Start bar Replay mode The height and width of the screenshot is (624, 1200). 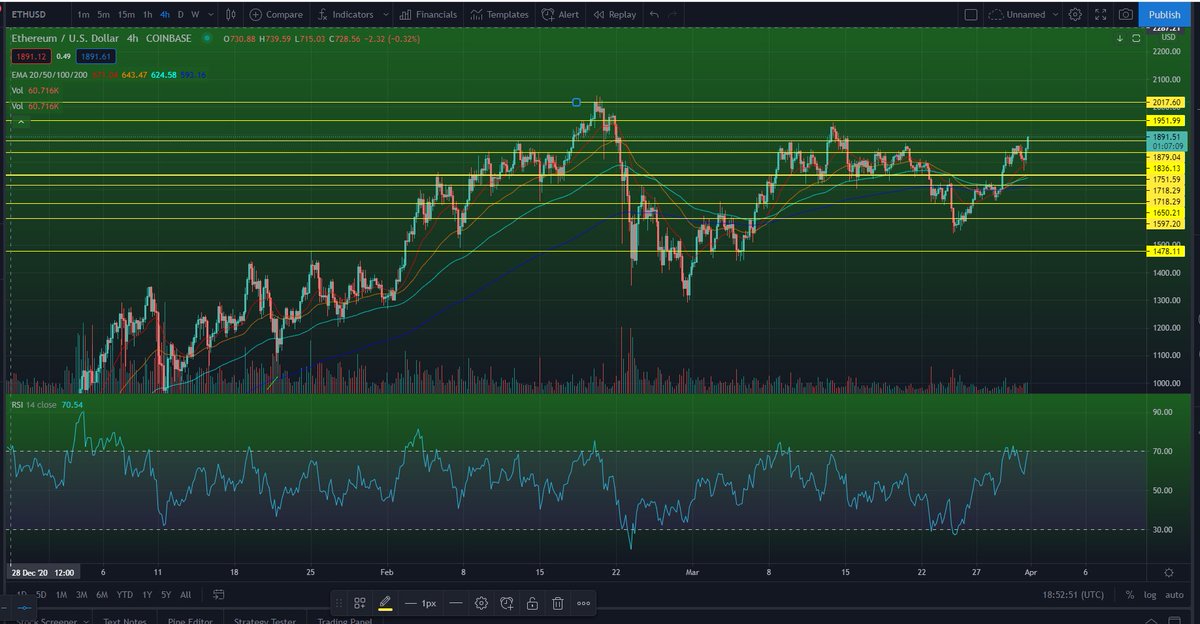pyautogui.click(x=614, y=15)
